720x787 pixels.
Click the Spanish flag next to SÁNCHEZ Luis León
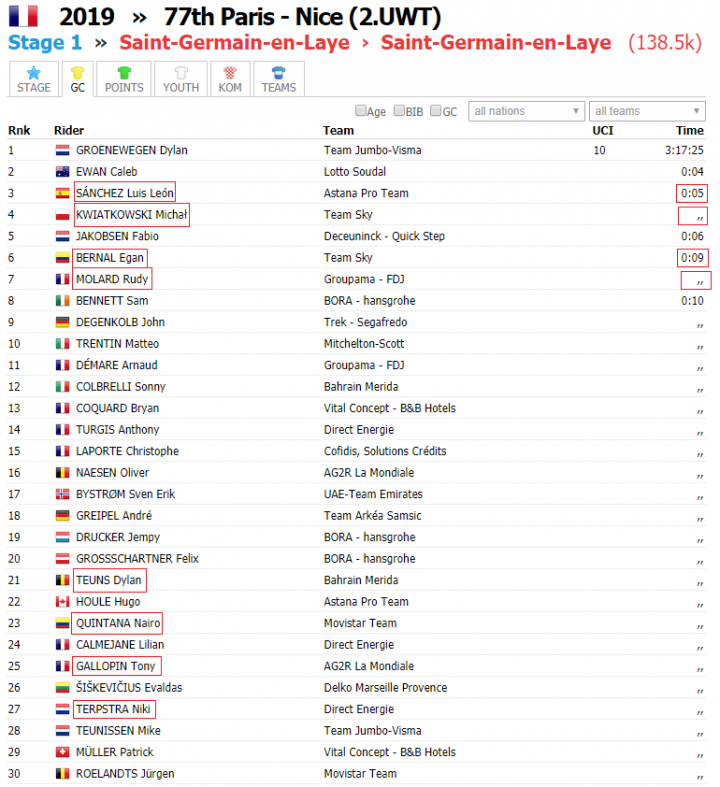point(62,193)
